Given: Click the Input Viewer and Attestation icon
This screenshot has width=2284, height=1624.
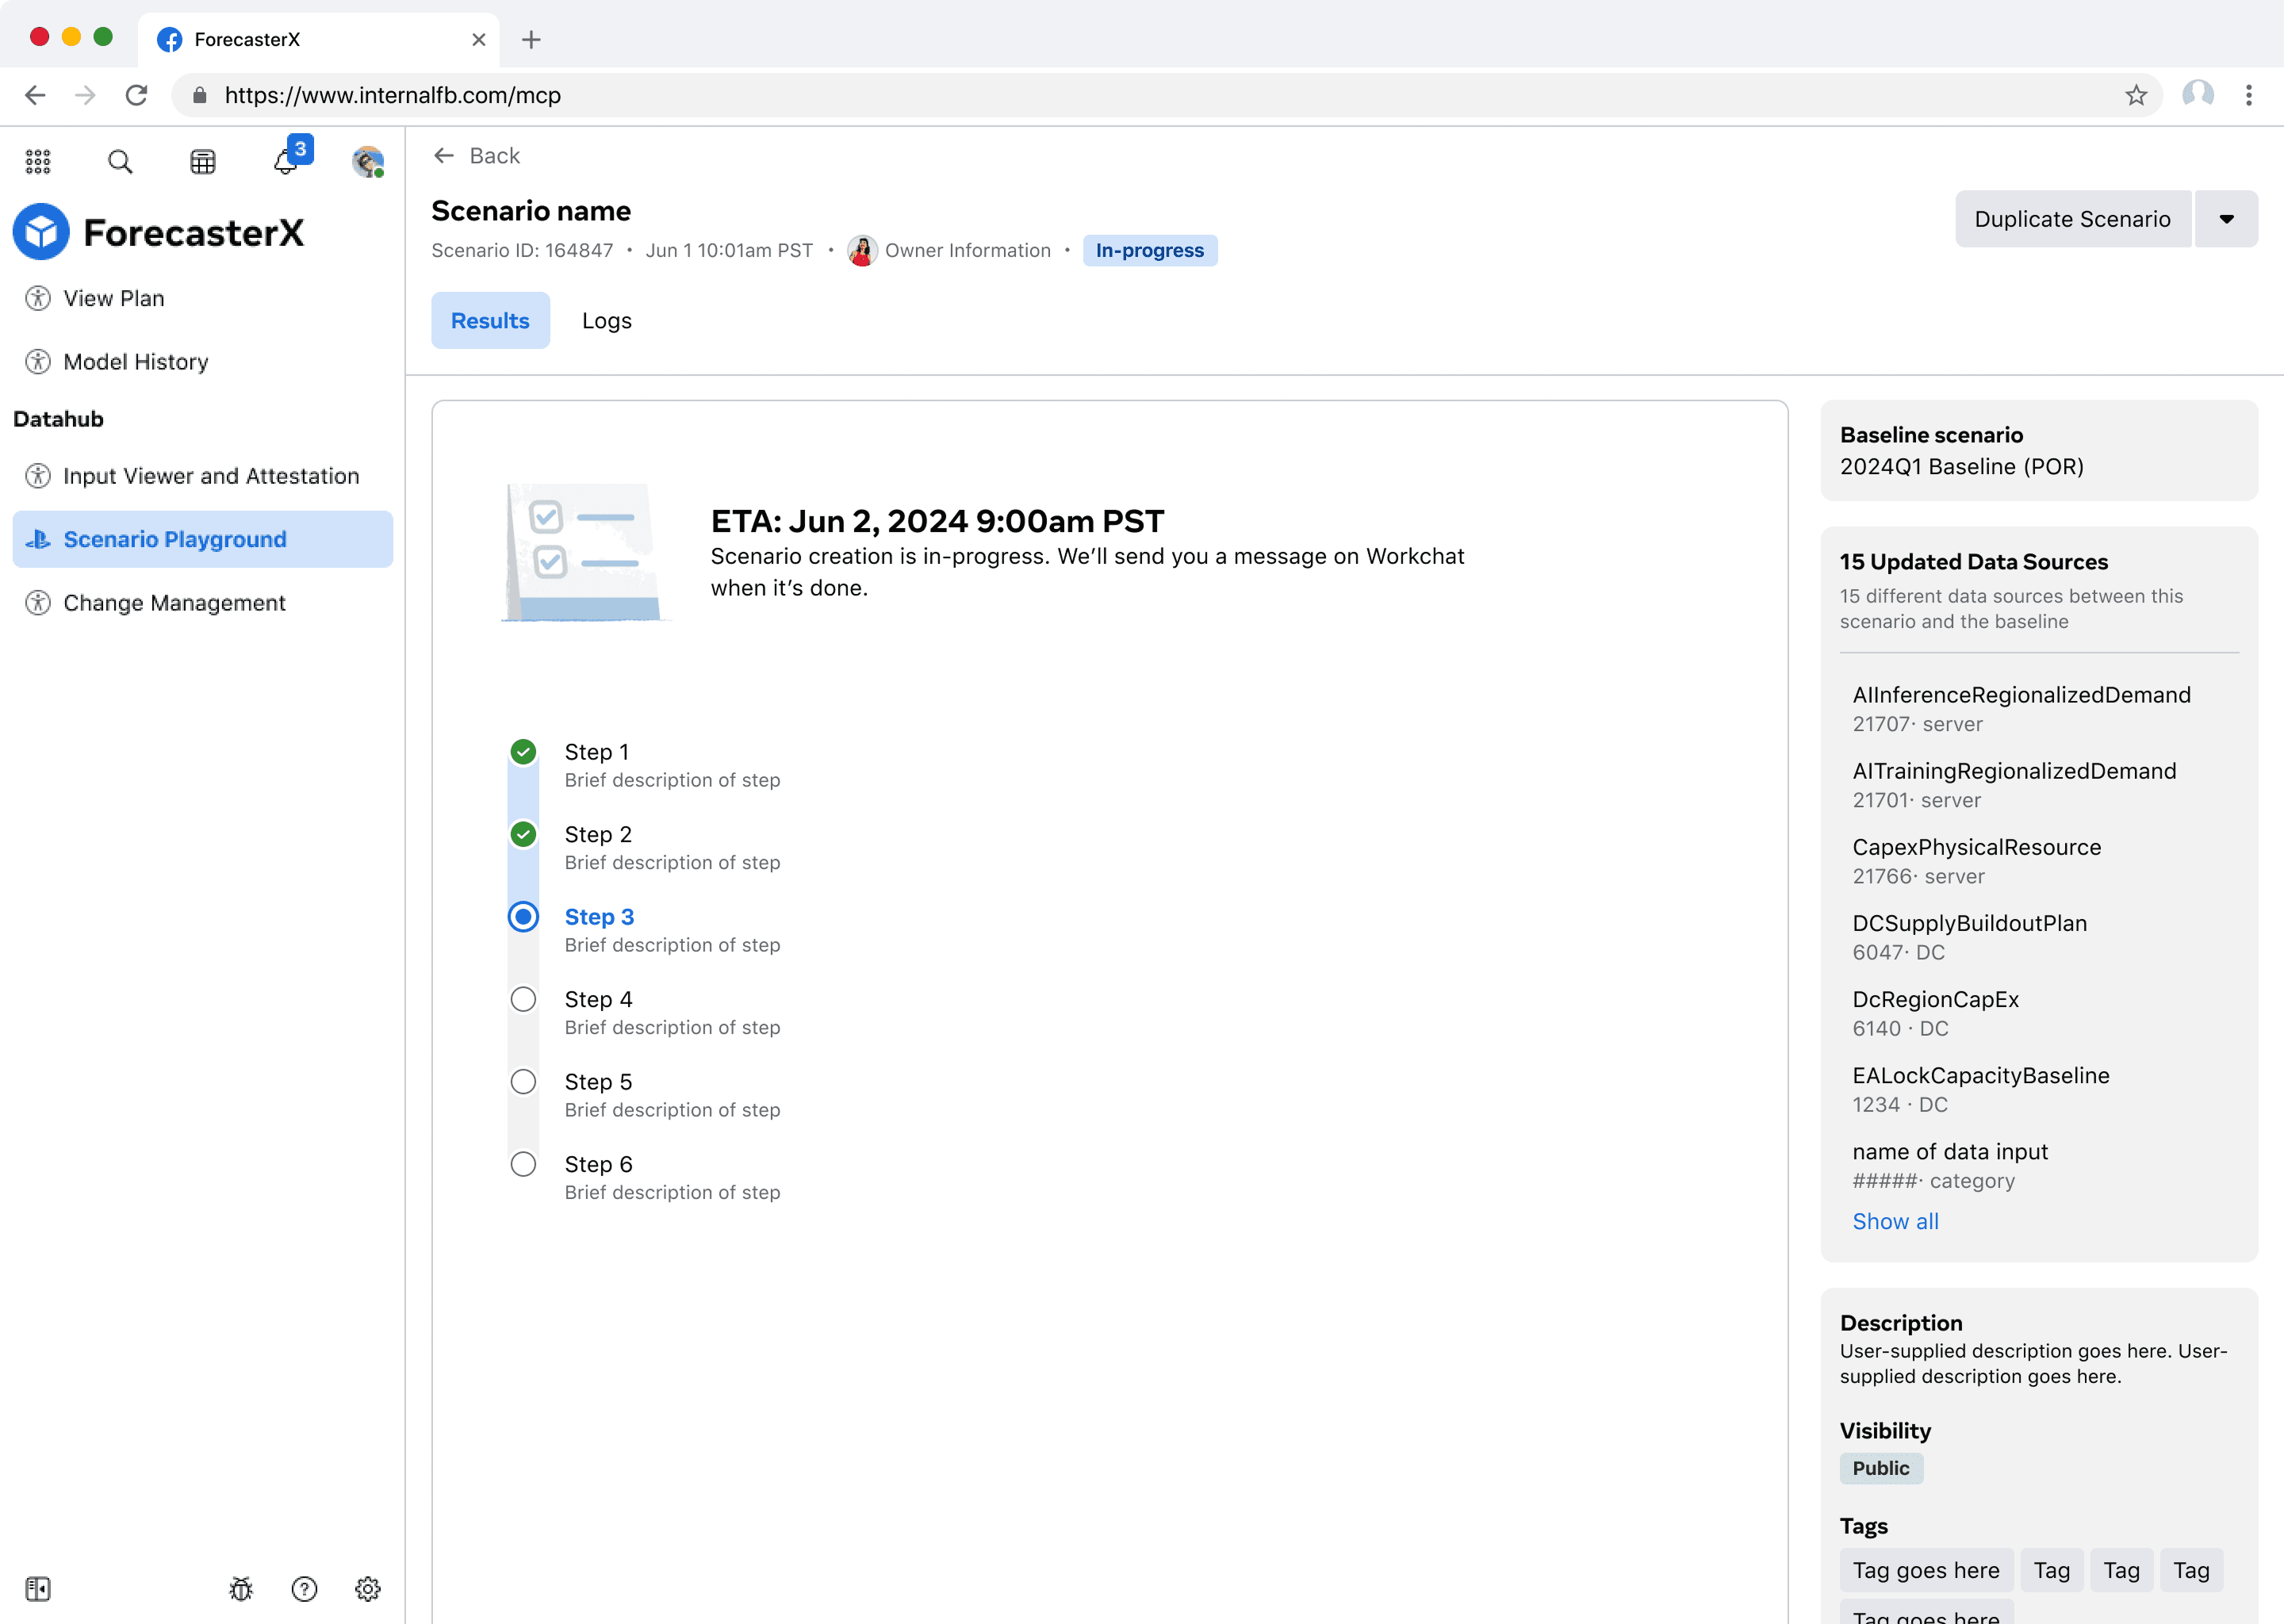Looking at the screenshot, I should pos(38,475).
